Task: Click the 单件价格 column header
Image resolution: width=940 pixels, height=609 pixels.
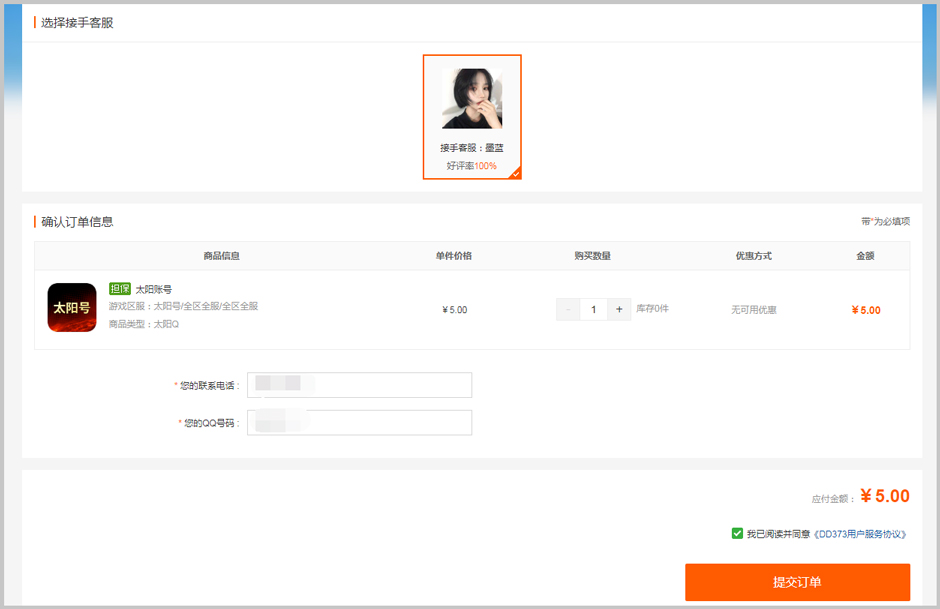Action: tap(454, 256)
